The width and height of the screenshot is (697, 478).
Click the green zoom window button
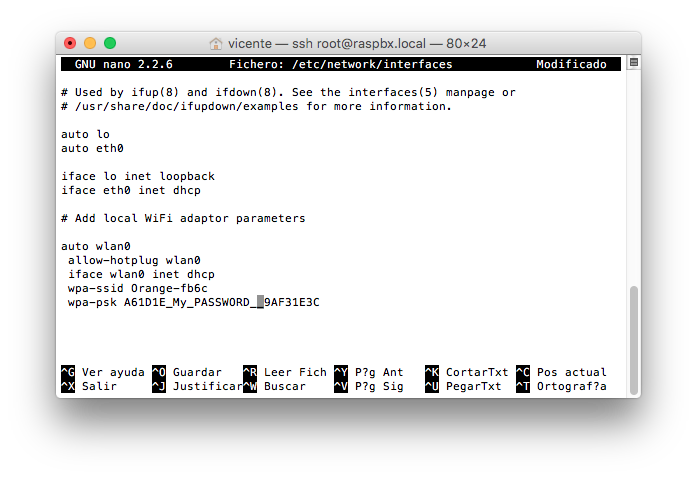point(110,43)
